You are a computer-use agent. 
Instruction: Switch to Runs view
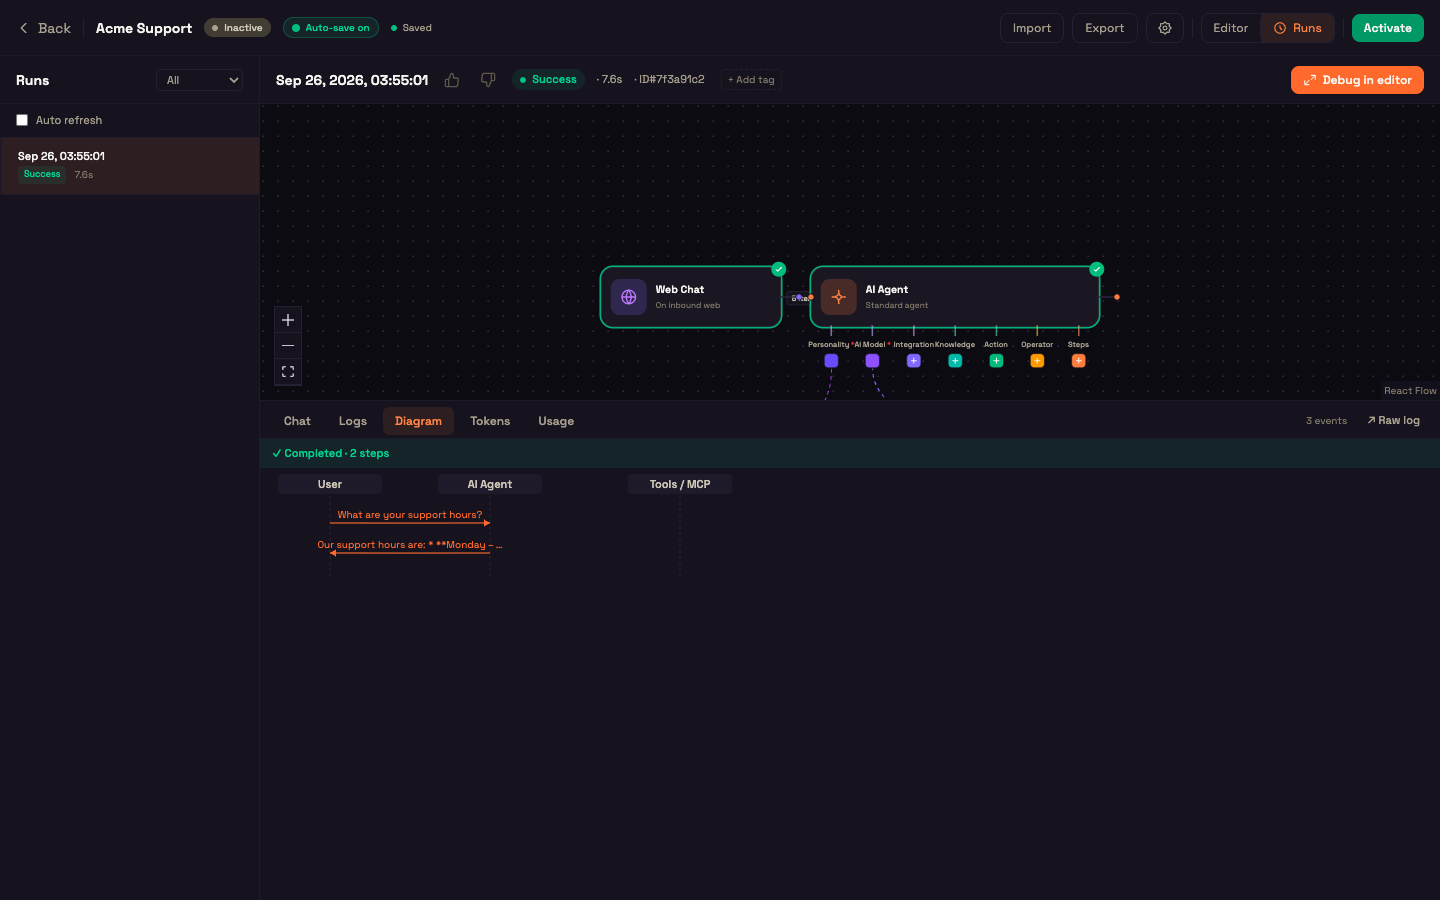(1298, 28)
